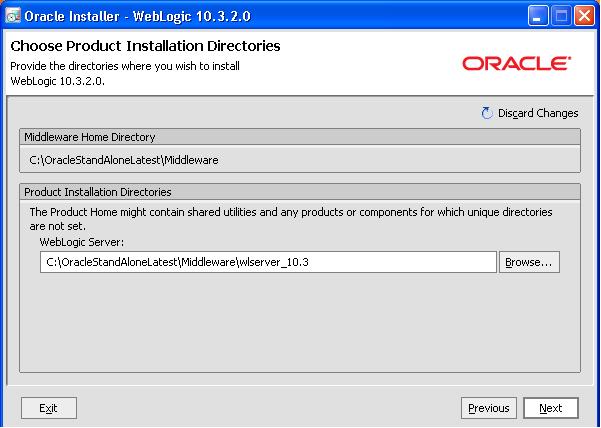Click the Middleware Home Directory section header
Image resolution: width=601 pixels, height=428 pixels.
[x=90, y=137]
